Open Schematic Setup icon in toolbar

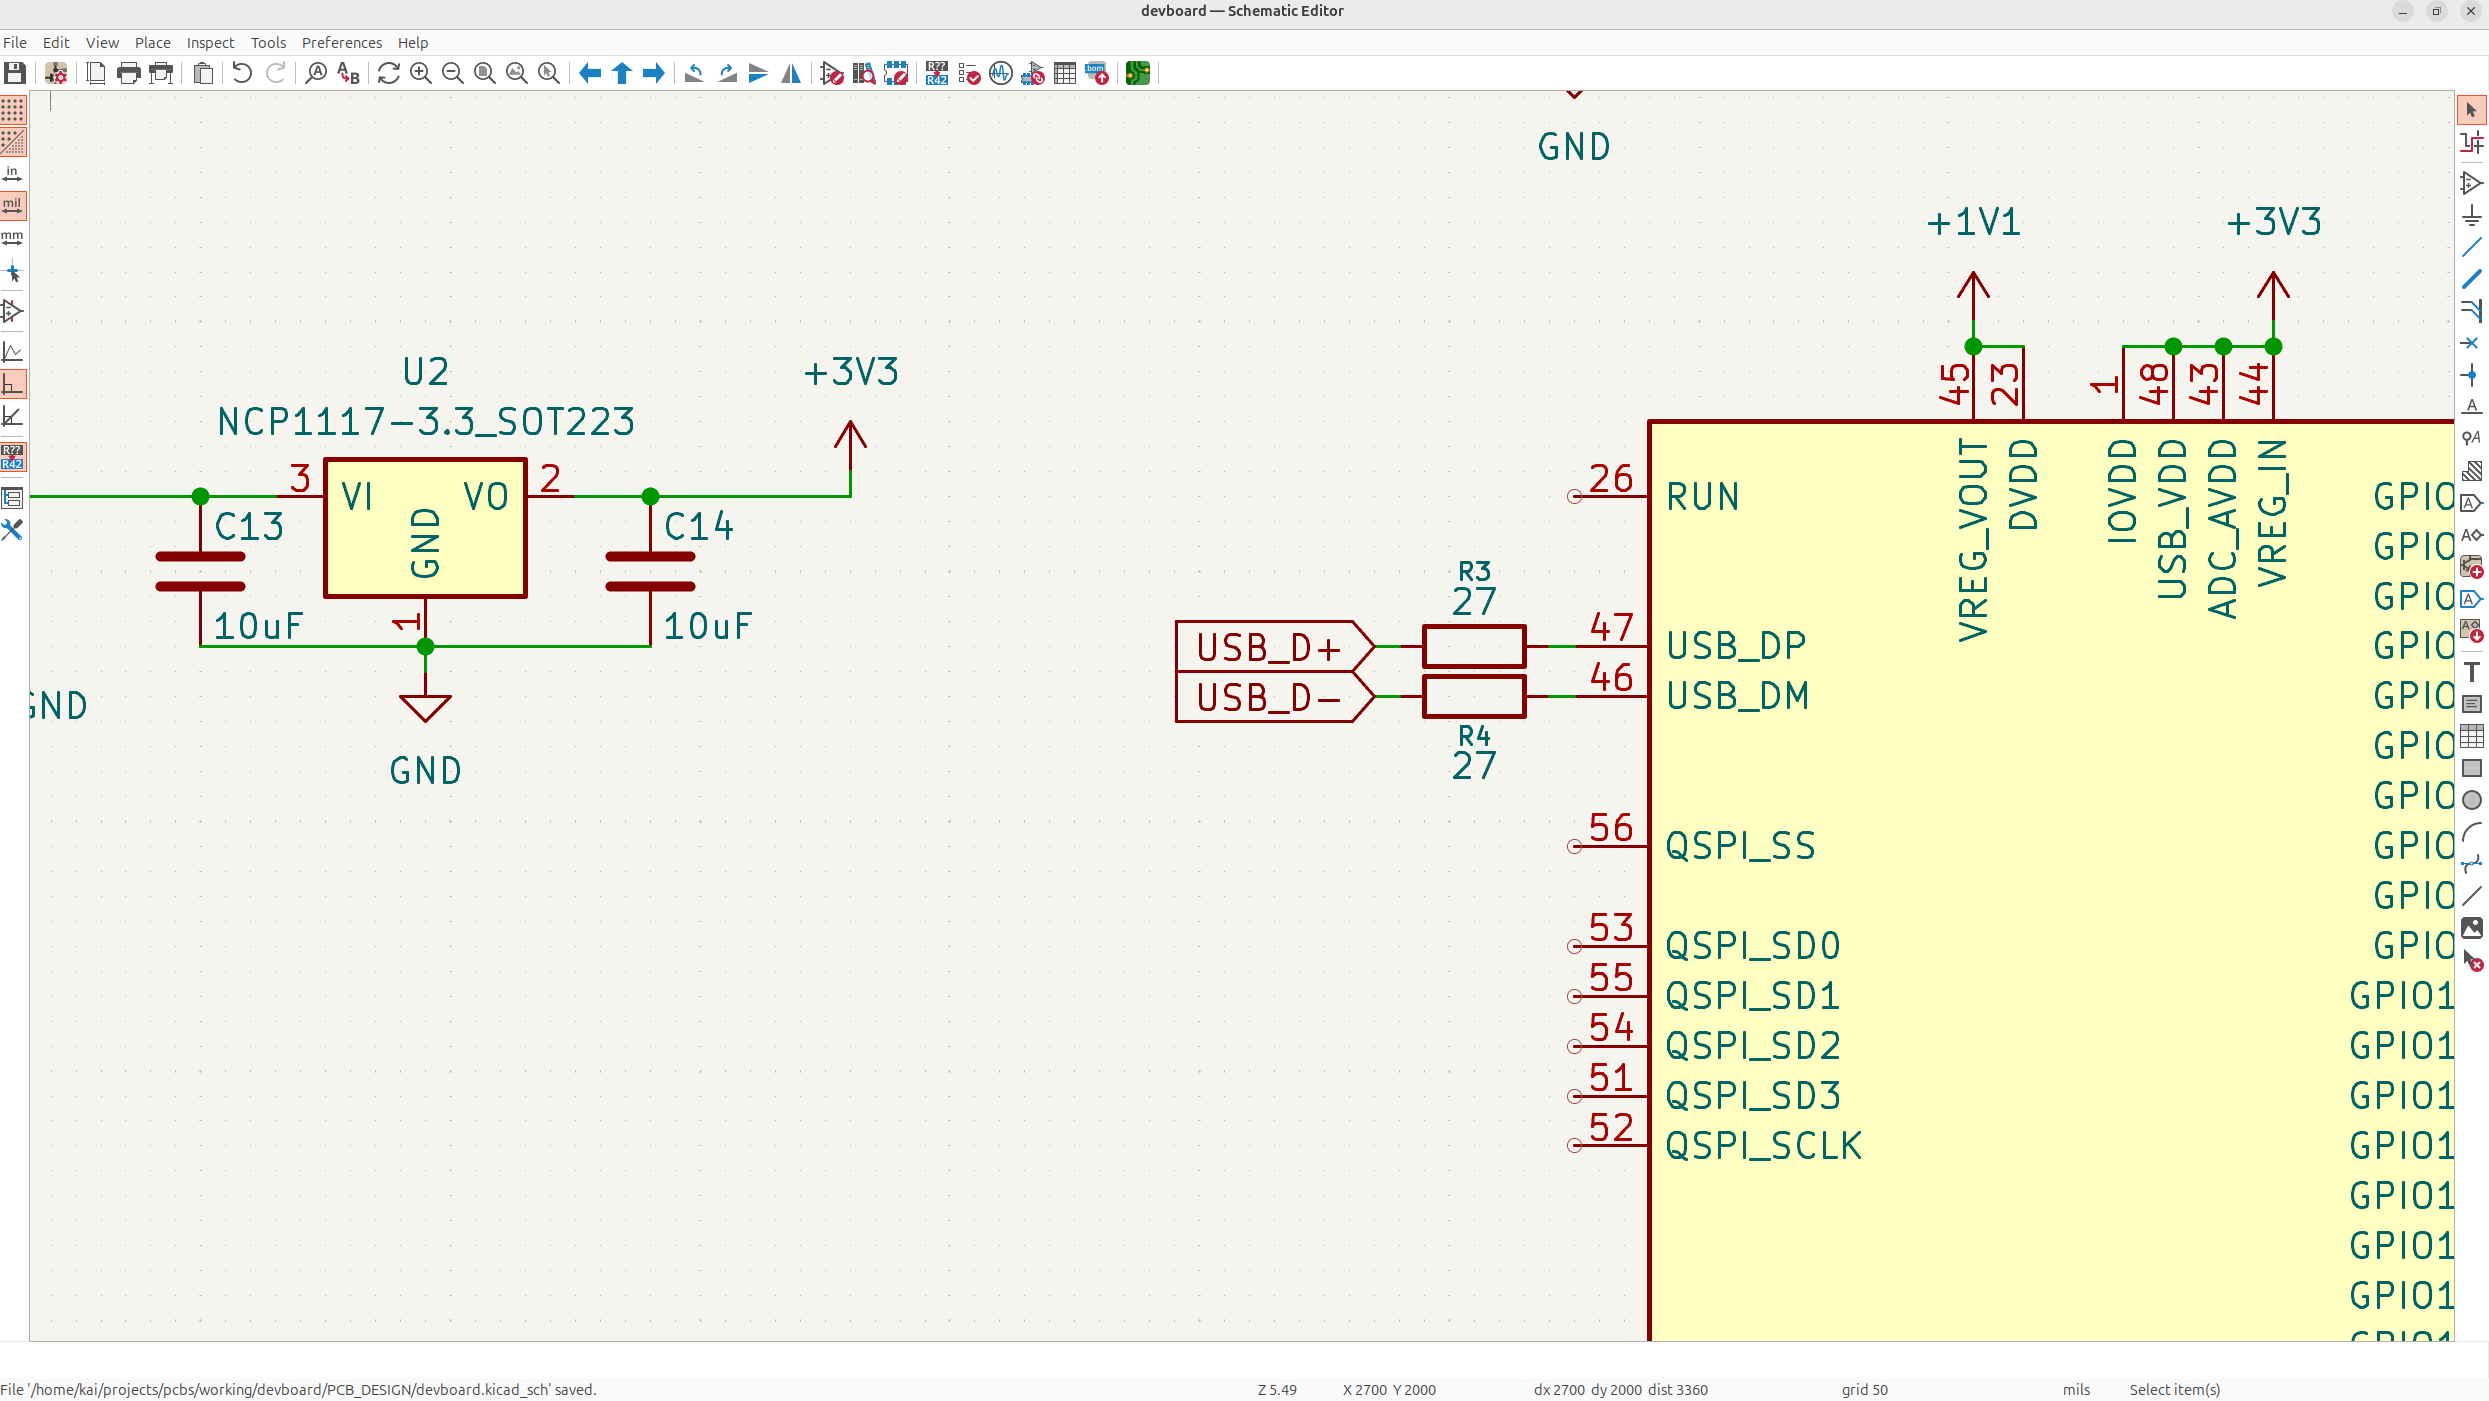tap(56, 73)
